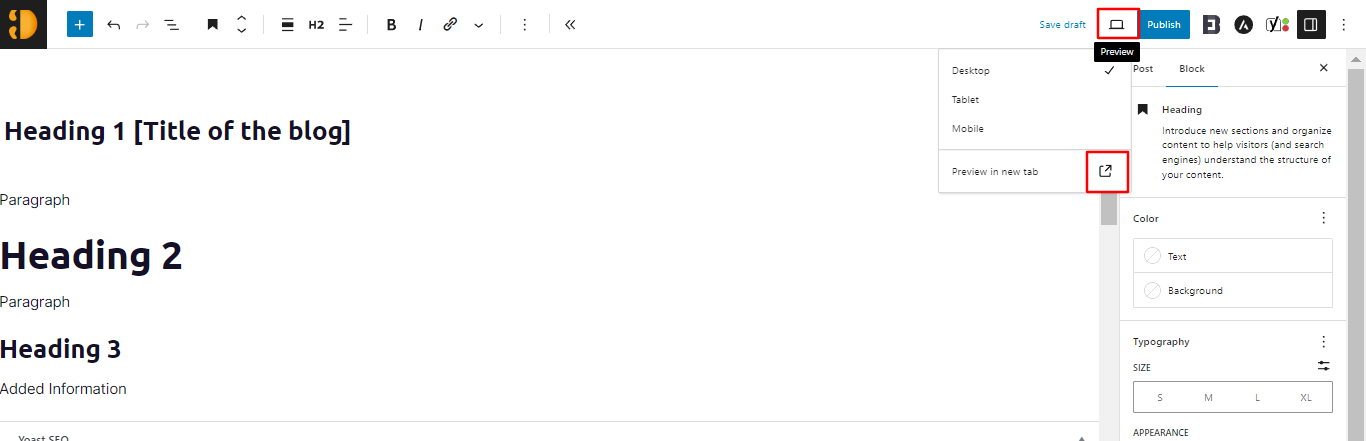Insert a link with the link icon
The width and height of the screenshot is (1366, 441).
(450, 24)
